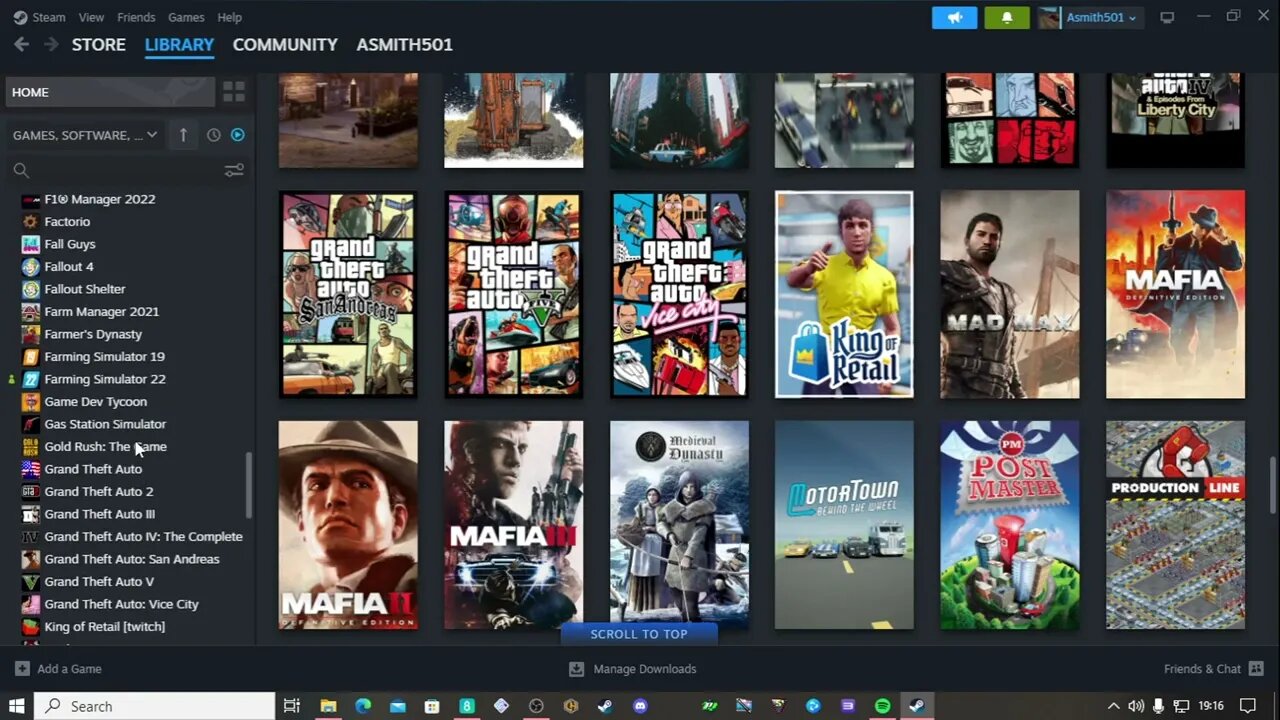Go forward with the right arrow
This screenshot has height=720, width=1280.
pyautogui.click(x=50, y=44)
